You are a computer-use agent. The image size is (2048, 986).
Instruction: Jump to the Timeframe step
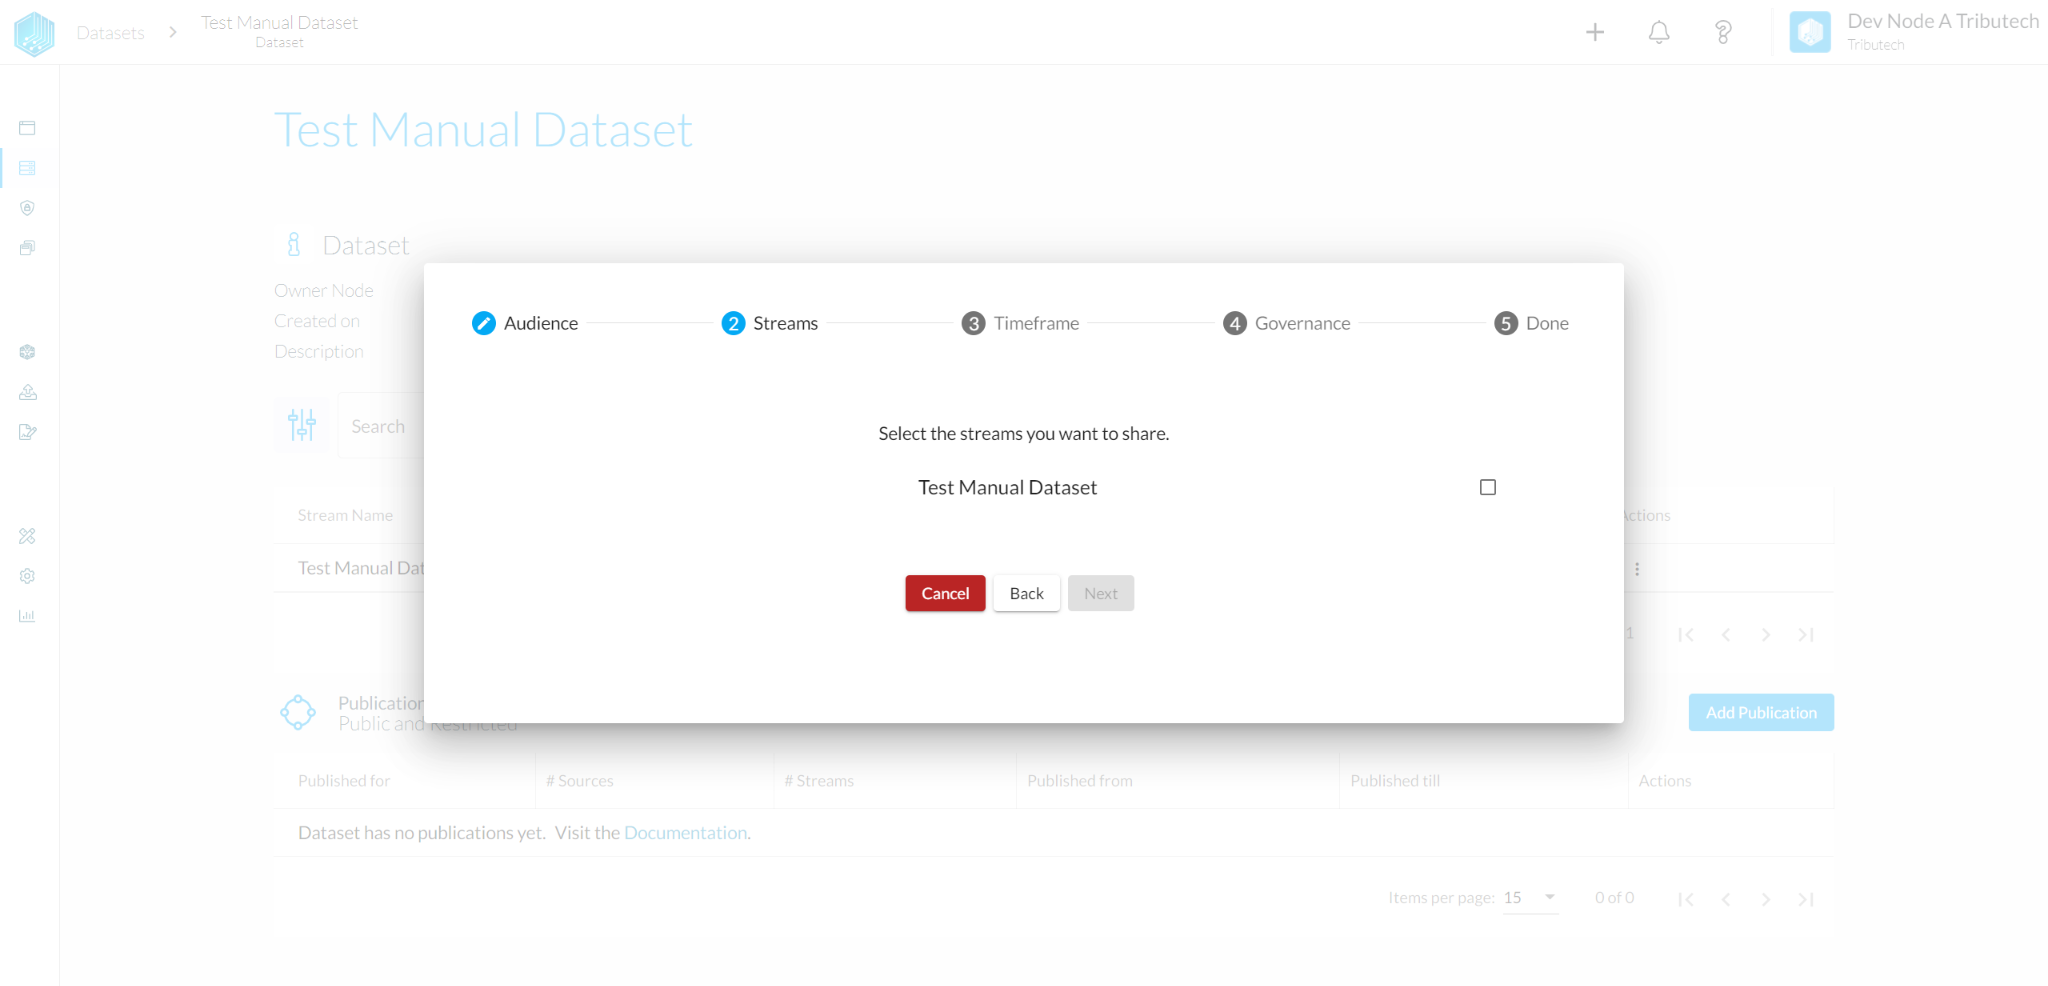[1020, 323]
